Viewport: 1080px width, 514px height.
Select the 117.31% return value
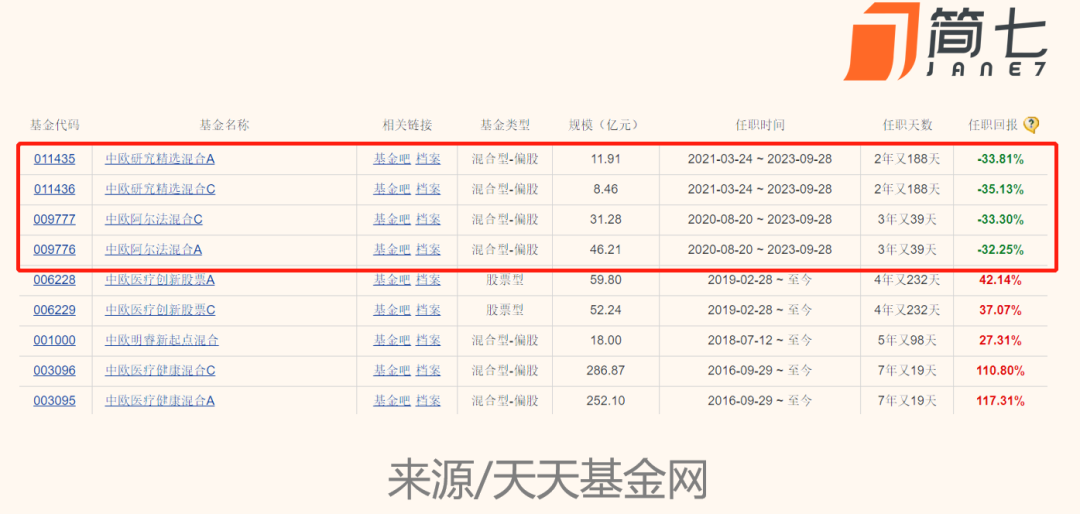(1000, 401)
